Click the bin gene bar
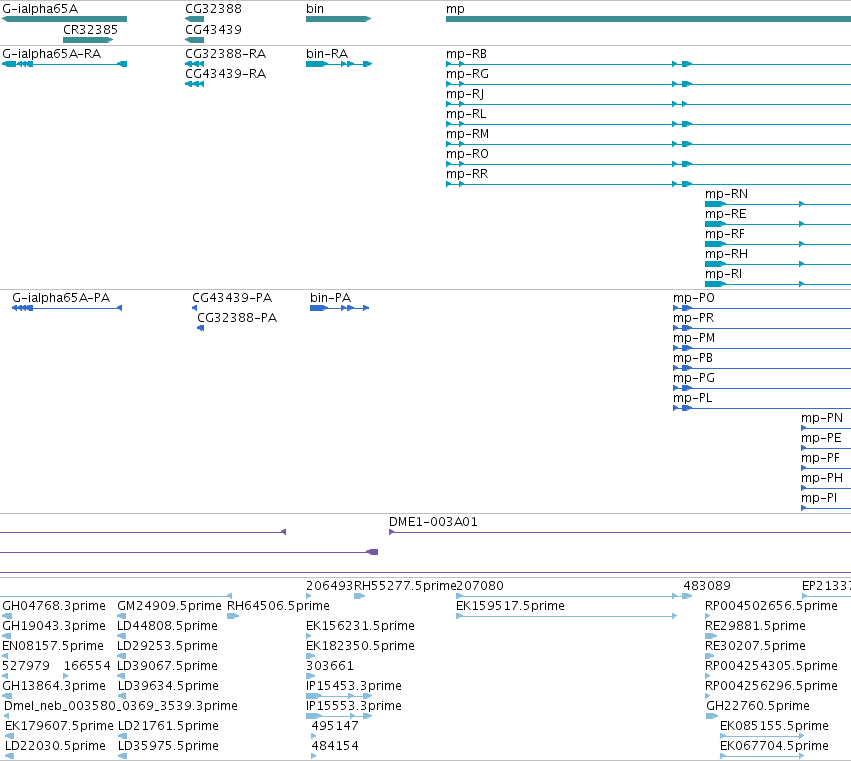The height and width of the screenshot is (761, 851). pos(339,19)
